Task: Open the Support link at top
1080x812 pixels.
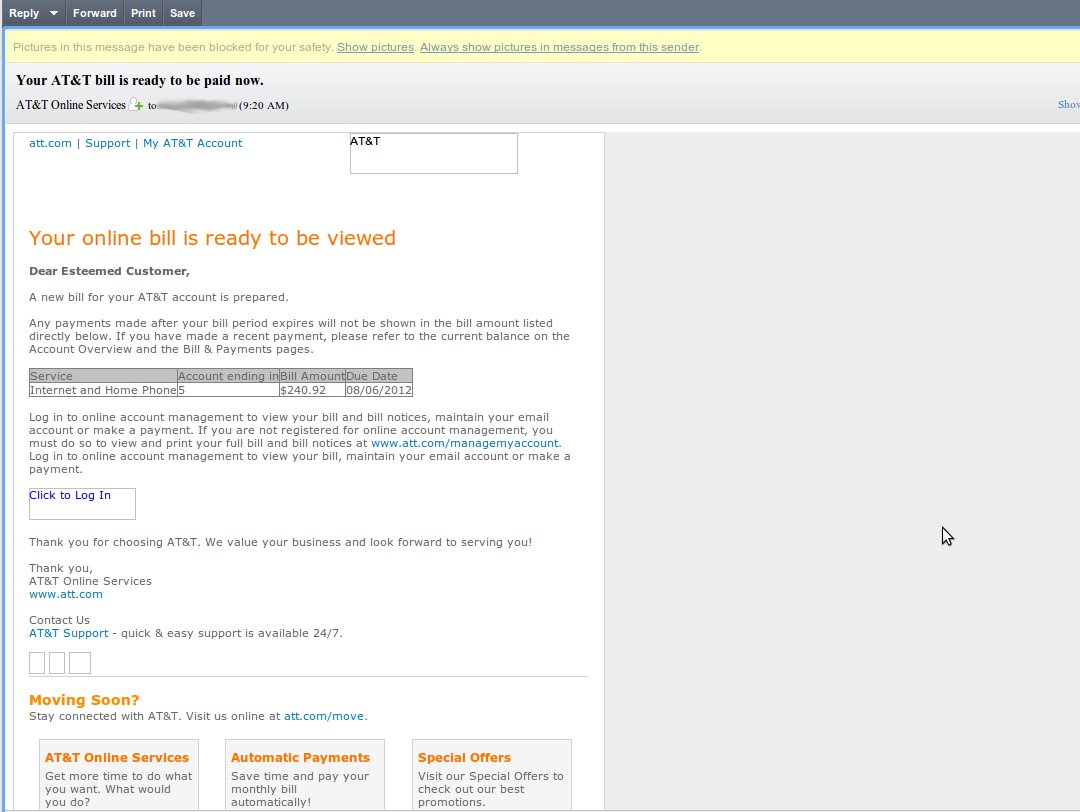Action: click(x=107, y=143)
